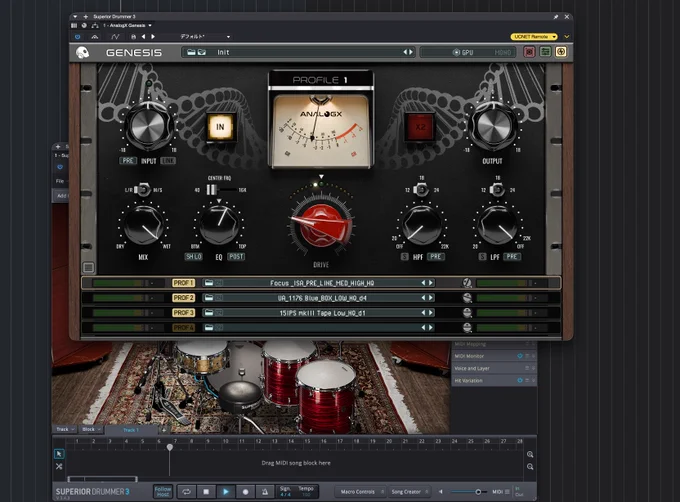This screenshot has width=680, height=502.
Task: Toggle the HPF PRE button
Action: (435, 257)
